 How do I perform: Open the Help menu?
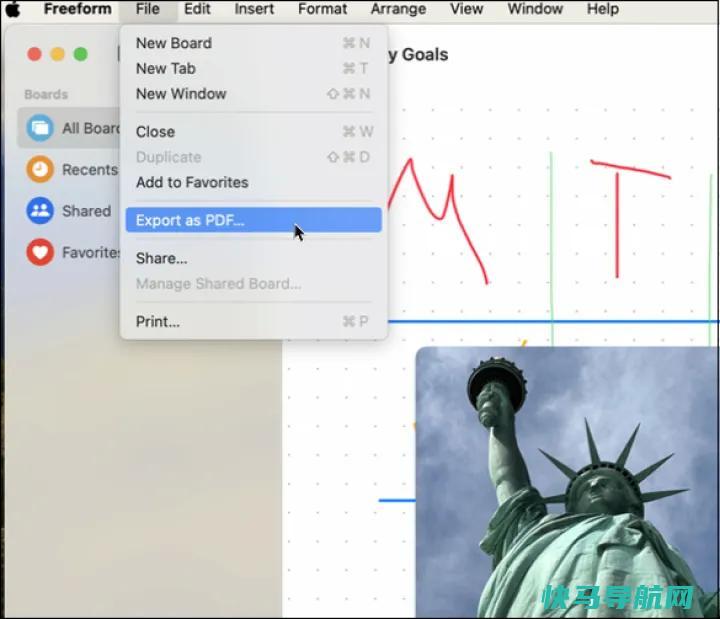pos(602,9)
